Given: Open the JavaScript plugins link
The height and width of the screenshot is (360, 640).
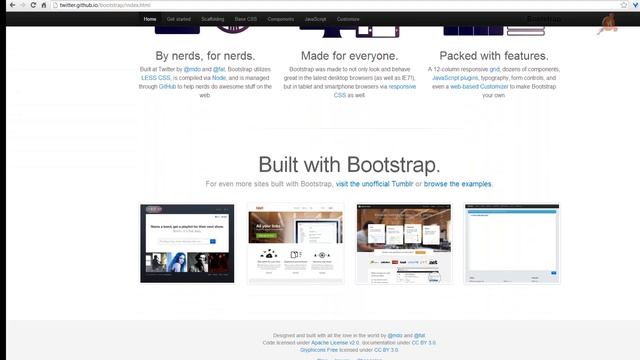Looking at the screenshot, I should coord(455,78).
